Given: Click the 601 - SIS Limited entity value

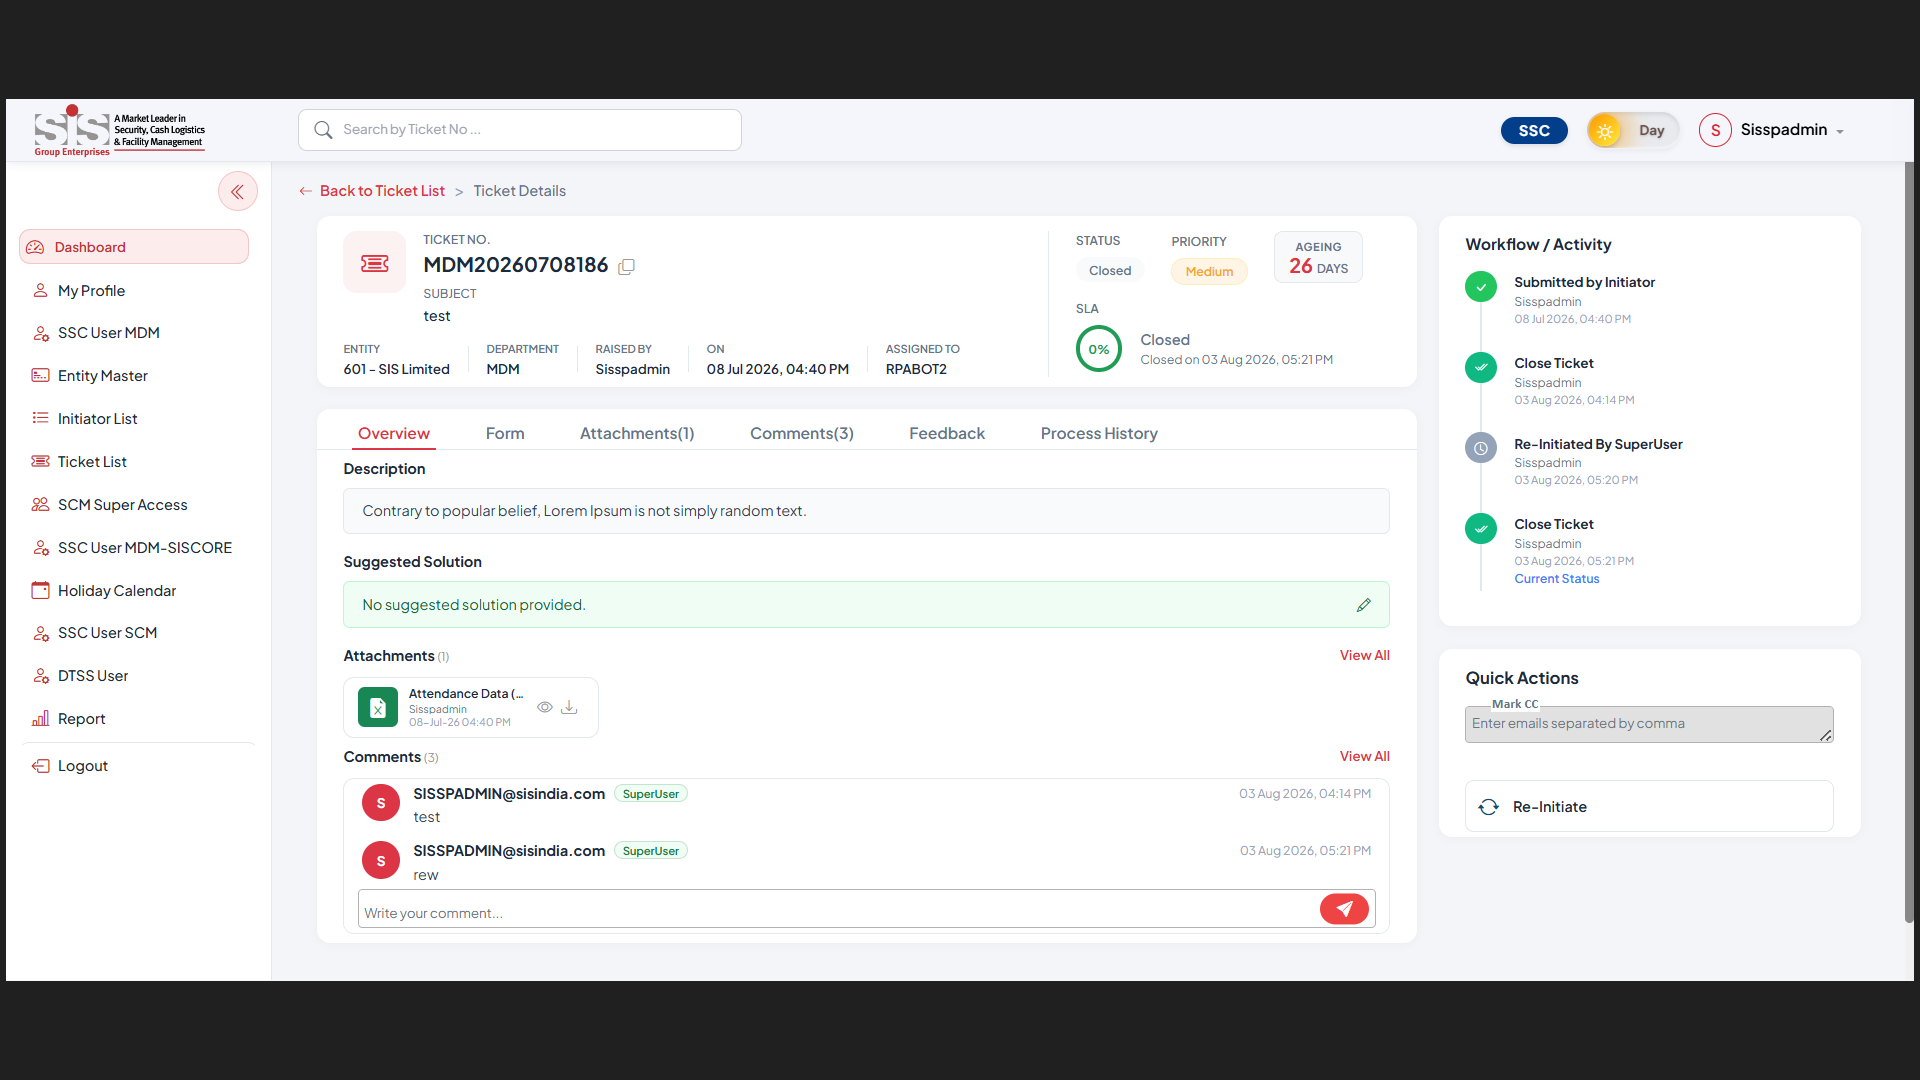Looking at the screenshot, I should 396,369.
